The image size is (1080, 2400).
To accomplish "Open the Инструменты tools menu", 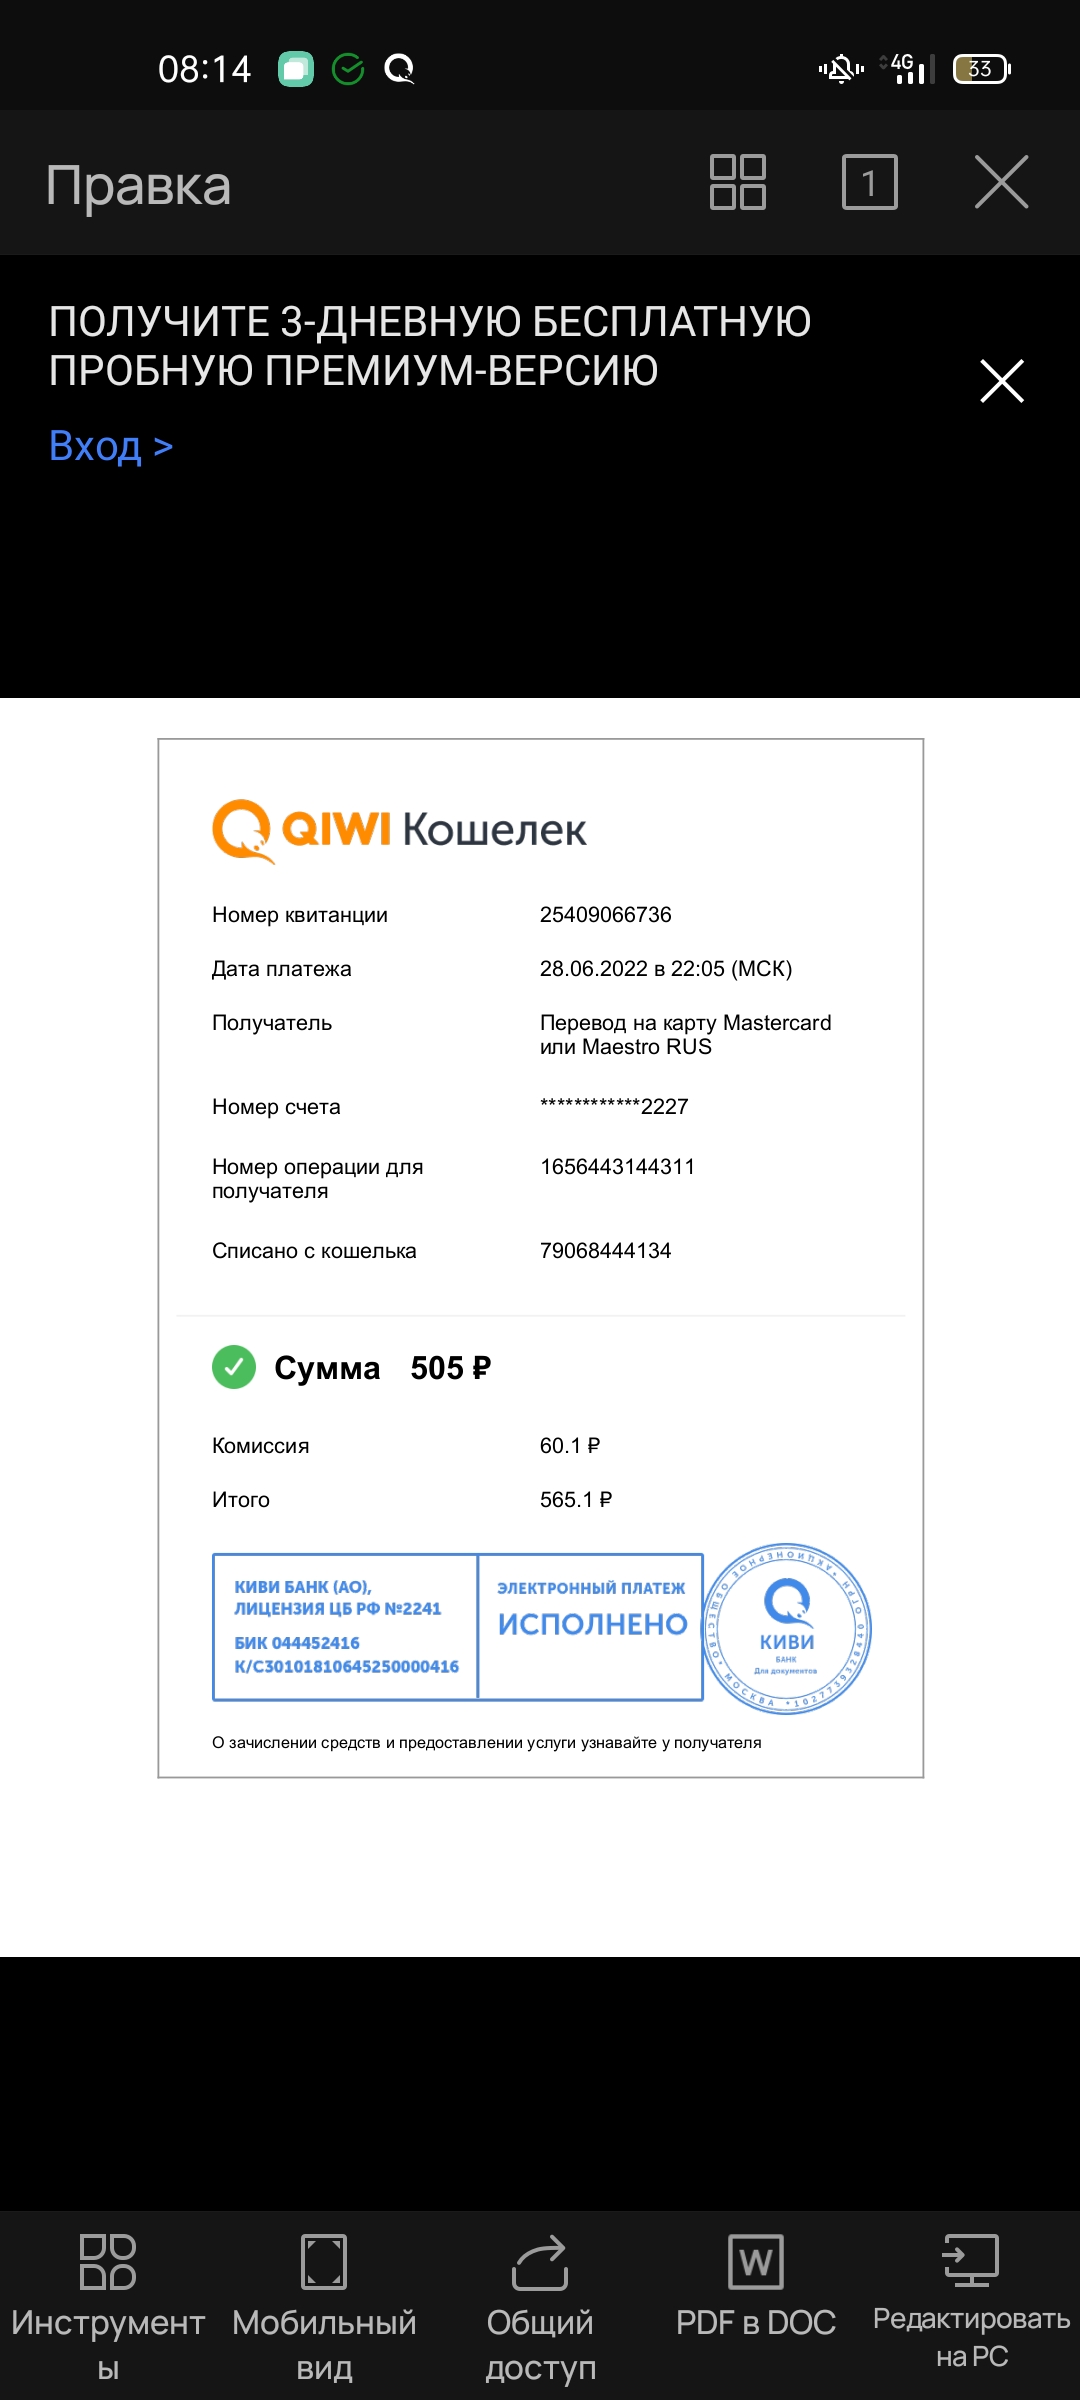I will coord(108,2308).
